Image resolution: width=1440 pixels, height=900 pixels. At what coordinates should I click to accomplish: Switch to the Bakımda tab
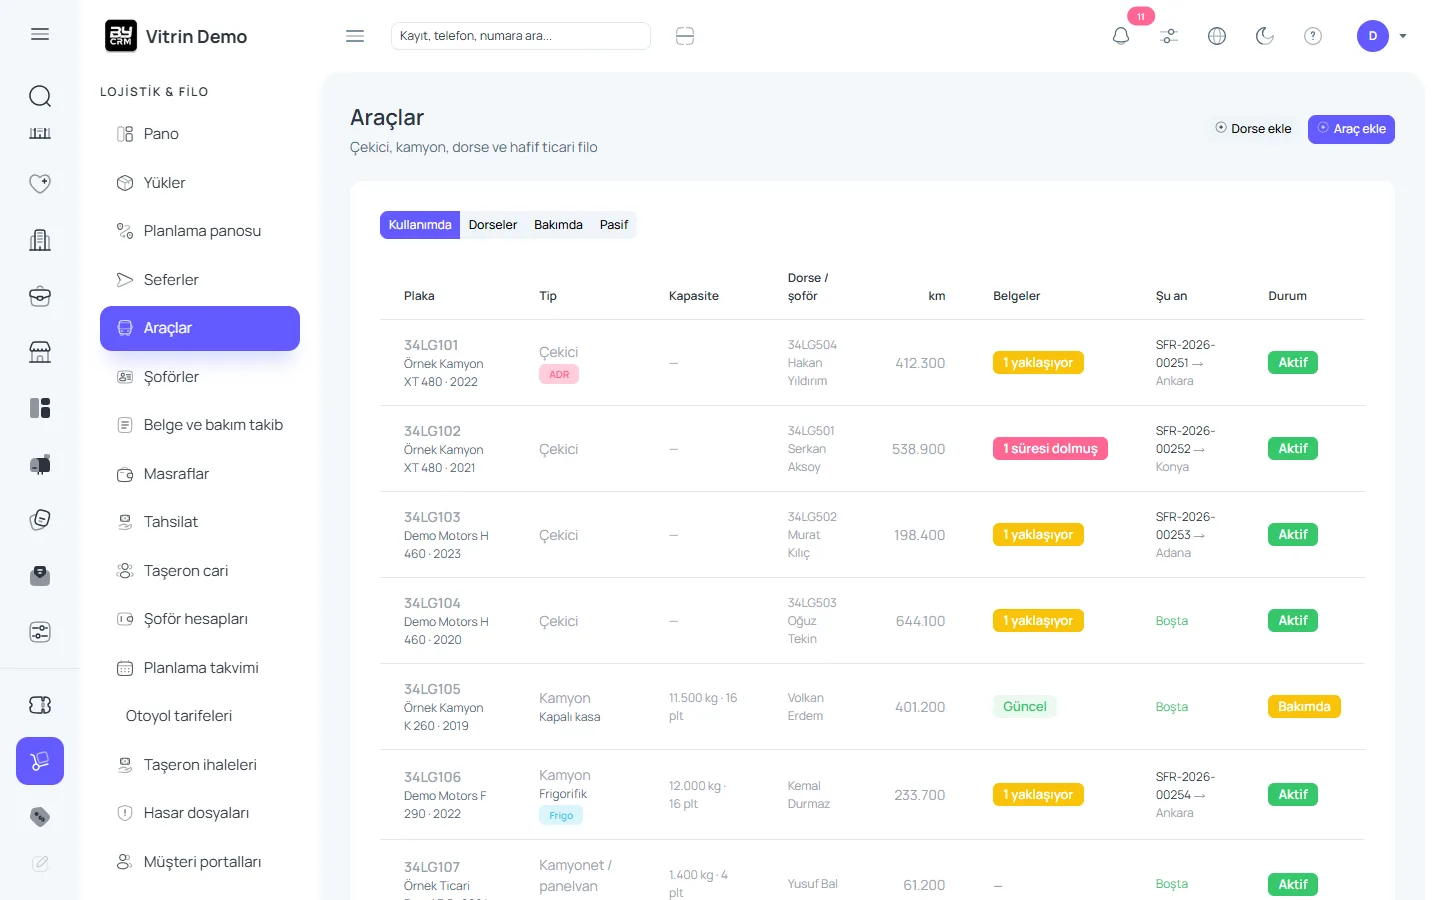pos(558,225)
